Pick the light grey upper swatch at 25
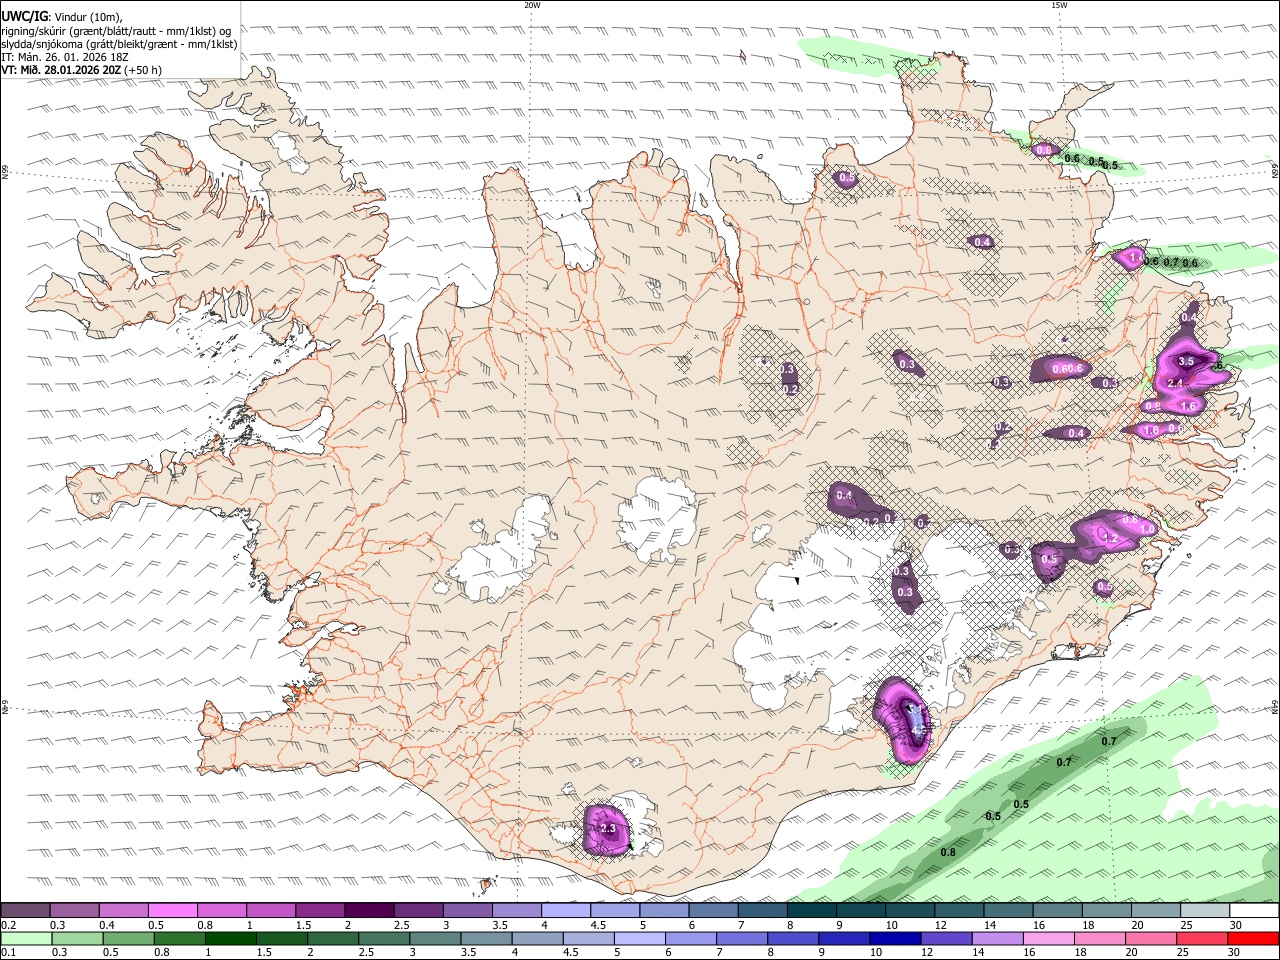The height and width of the screenshot is (960, 1280). pos(1206,910)
